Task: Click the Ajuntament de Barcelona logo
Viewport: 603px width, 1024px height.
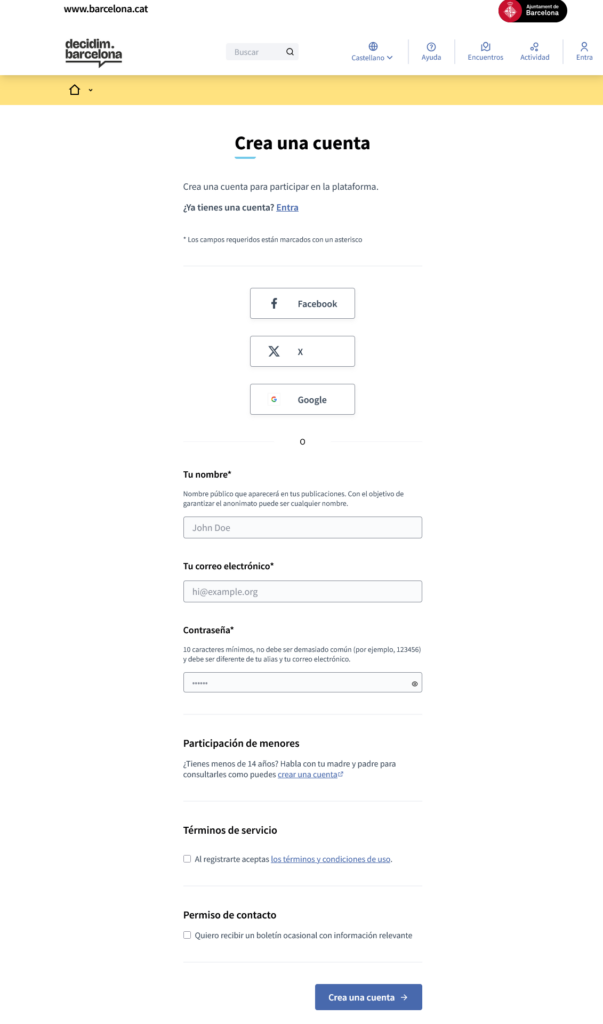Action: click(x=532, y=11)
